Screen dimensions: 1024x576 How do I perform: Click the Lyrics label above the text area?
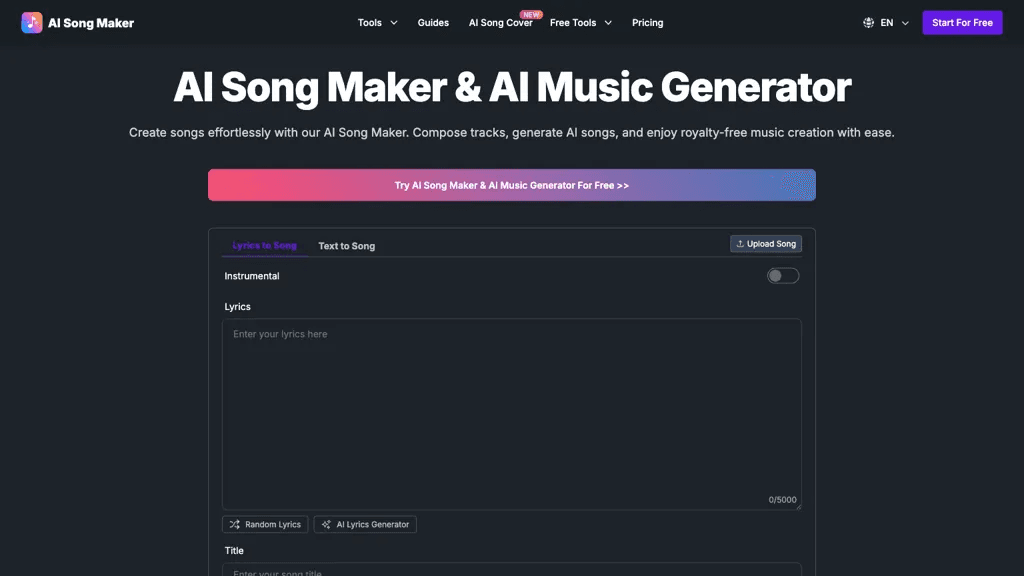pyautogui.click(x=238, y=306)
